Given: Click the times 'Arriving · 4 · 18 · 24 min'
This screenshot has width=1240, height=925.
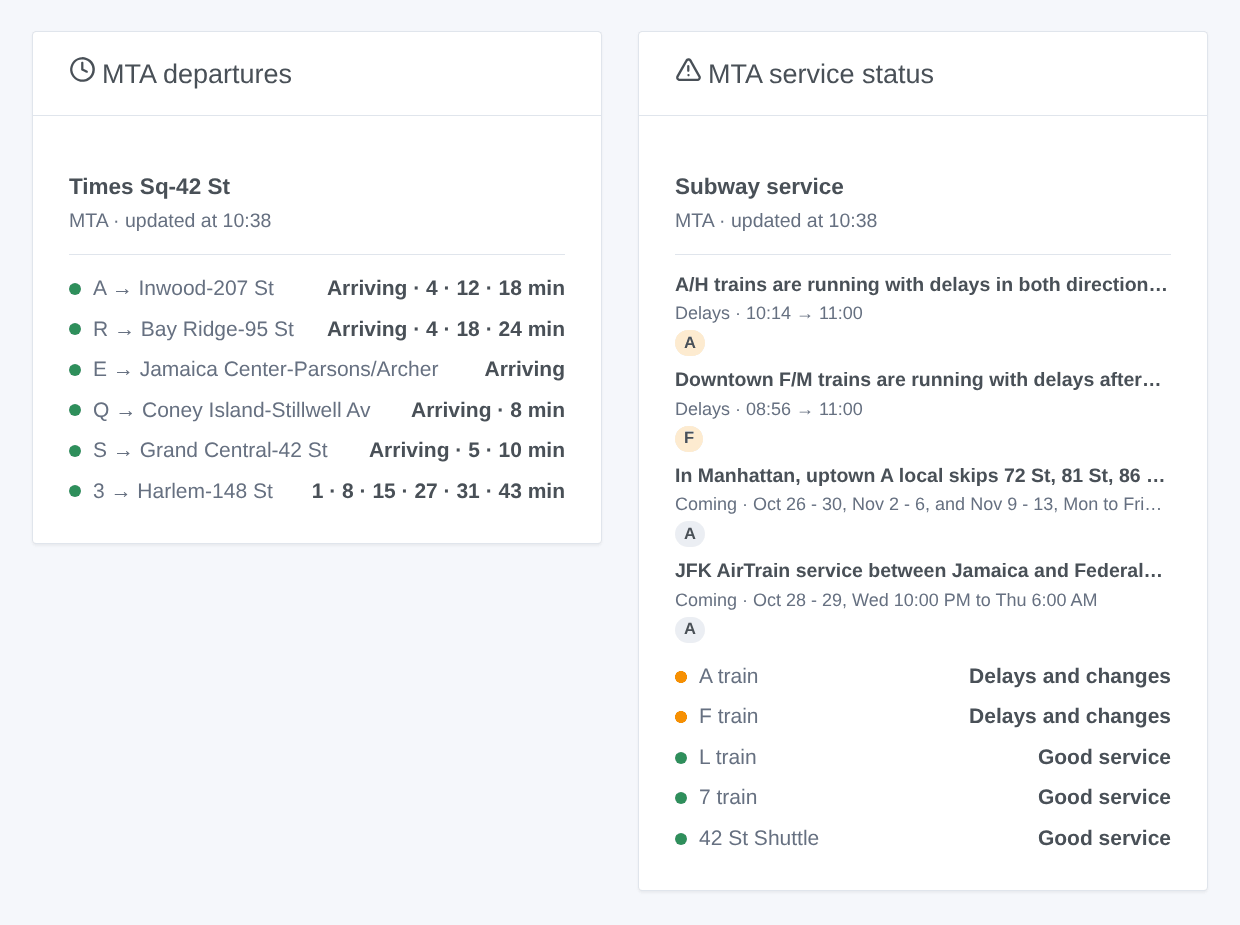Looking at the screenshot, I should 446,329.
